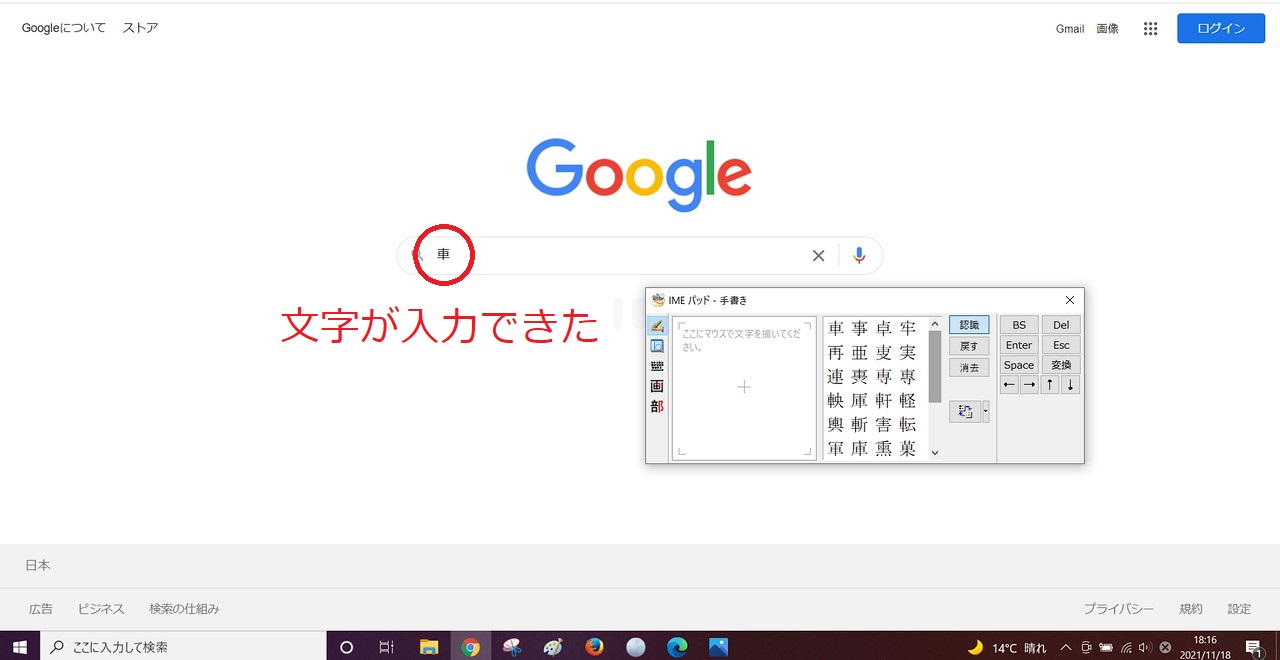Close the IME Pad window
Viewport: 1280px width, 660px height.
pyautogui.click(x=1070, y=300)
